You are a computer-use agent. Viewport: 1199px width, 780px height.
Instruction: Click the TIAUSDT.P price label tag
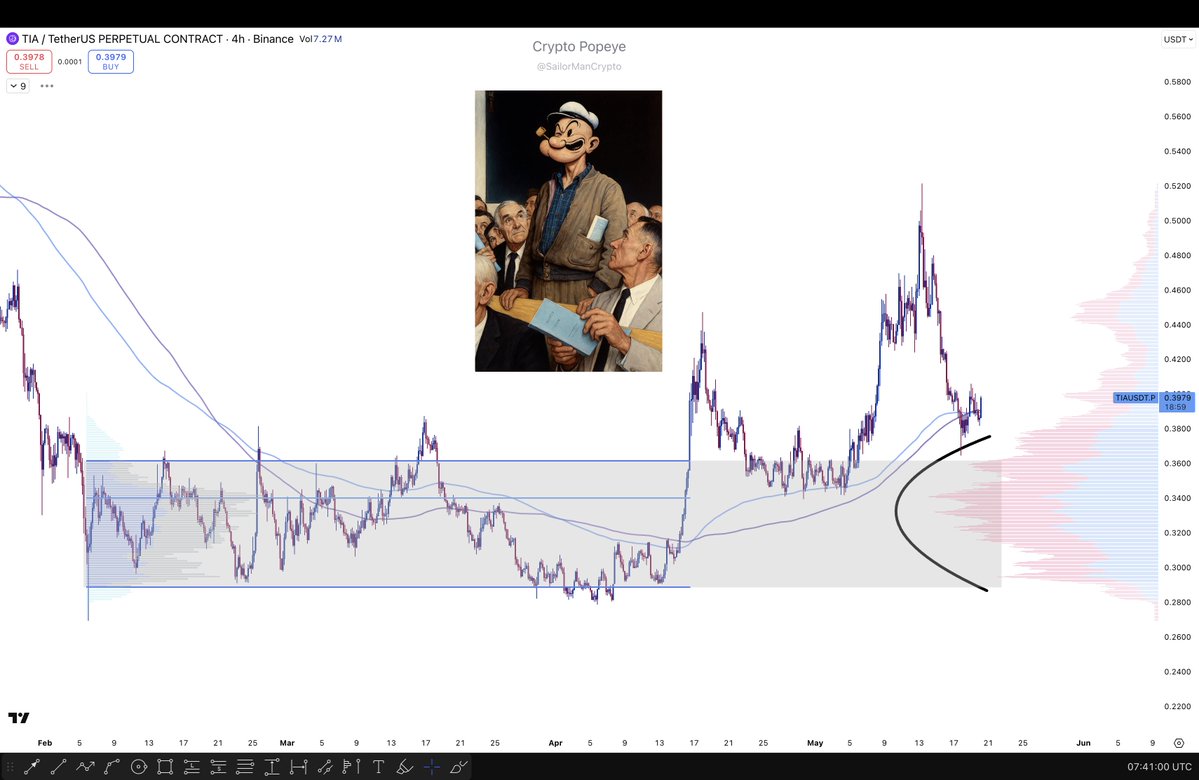(1135, 398)
